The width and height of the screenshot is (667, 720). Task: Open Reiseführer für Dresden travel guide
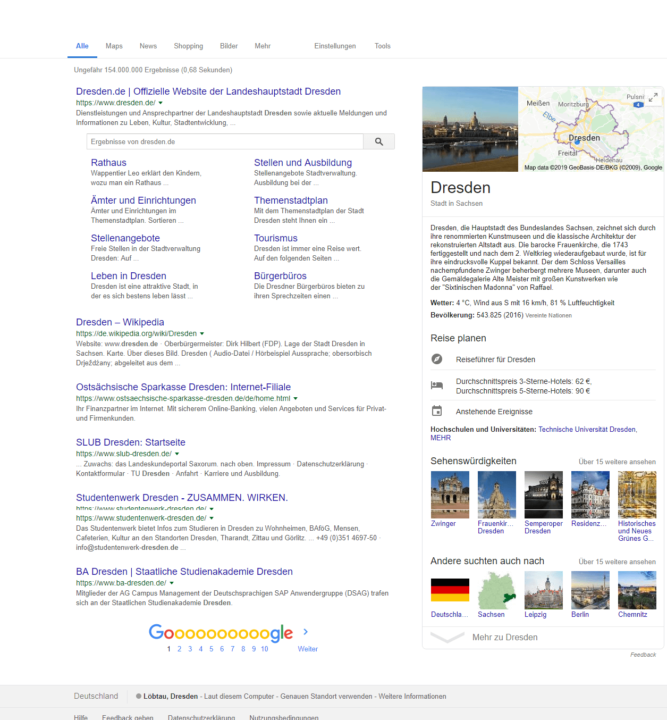[495, 360]
